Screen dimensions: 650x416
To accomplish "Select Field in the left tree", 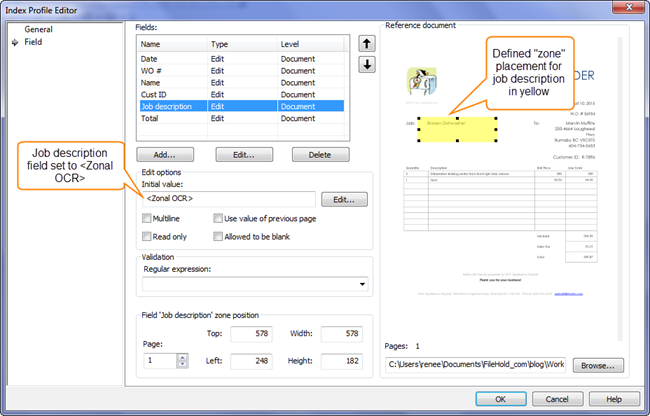I will click(33, 42).
